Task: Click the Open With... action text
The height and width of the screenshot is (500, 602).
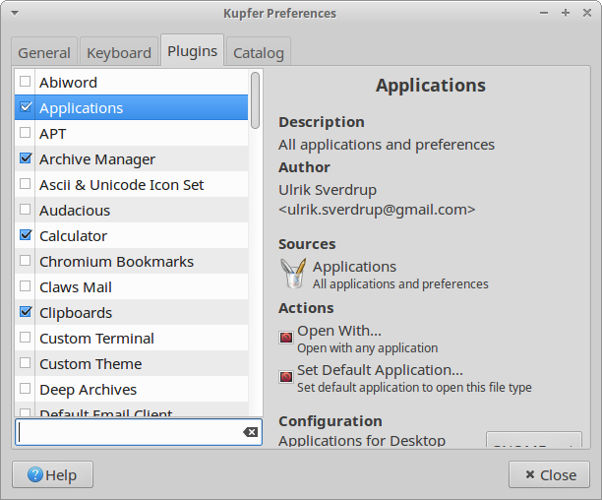Action: 339,331
